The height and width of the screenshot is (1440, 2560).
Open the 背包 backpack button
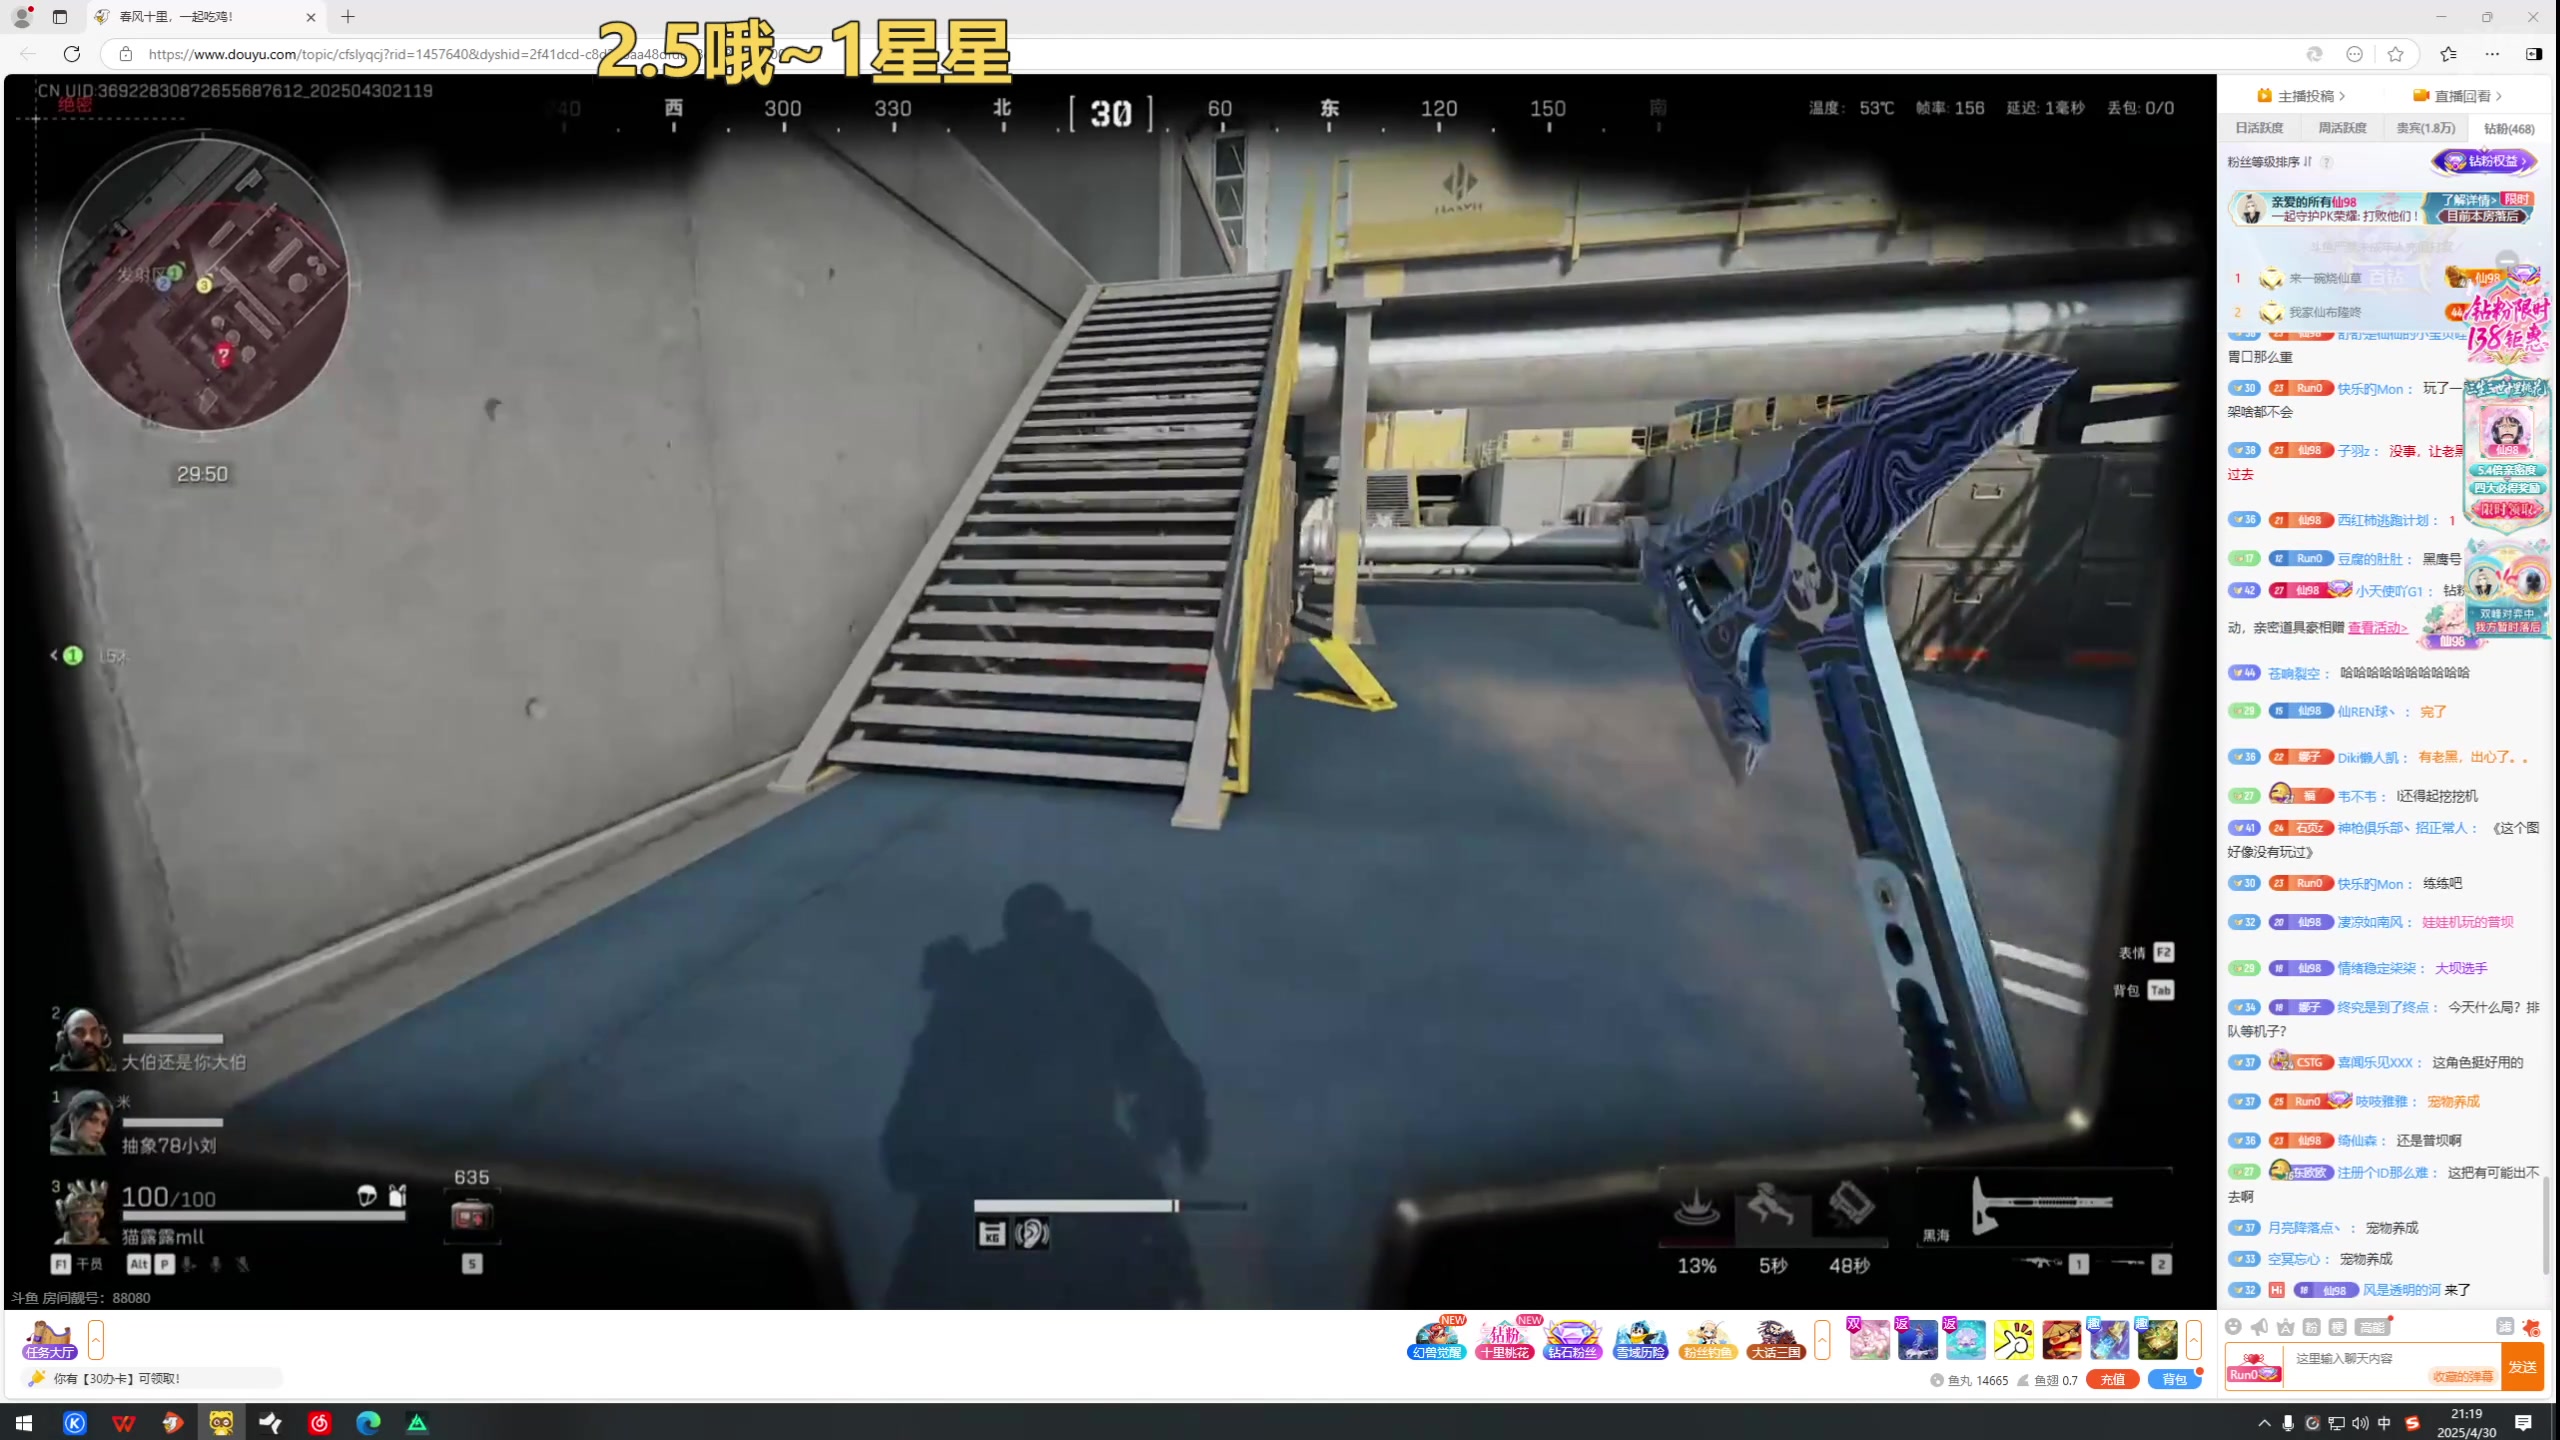(x=2174, y=1380)
